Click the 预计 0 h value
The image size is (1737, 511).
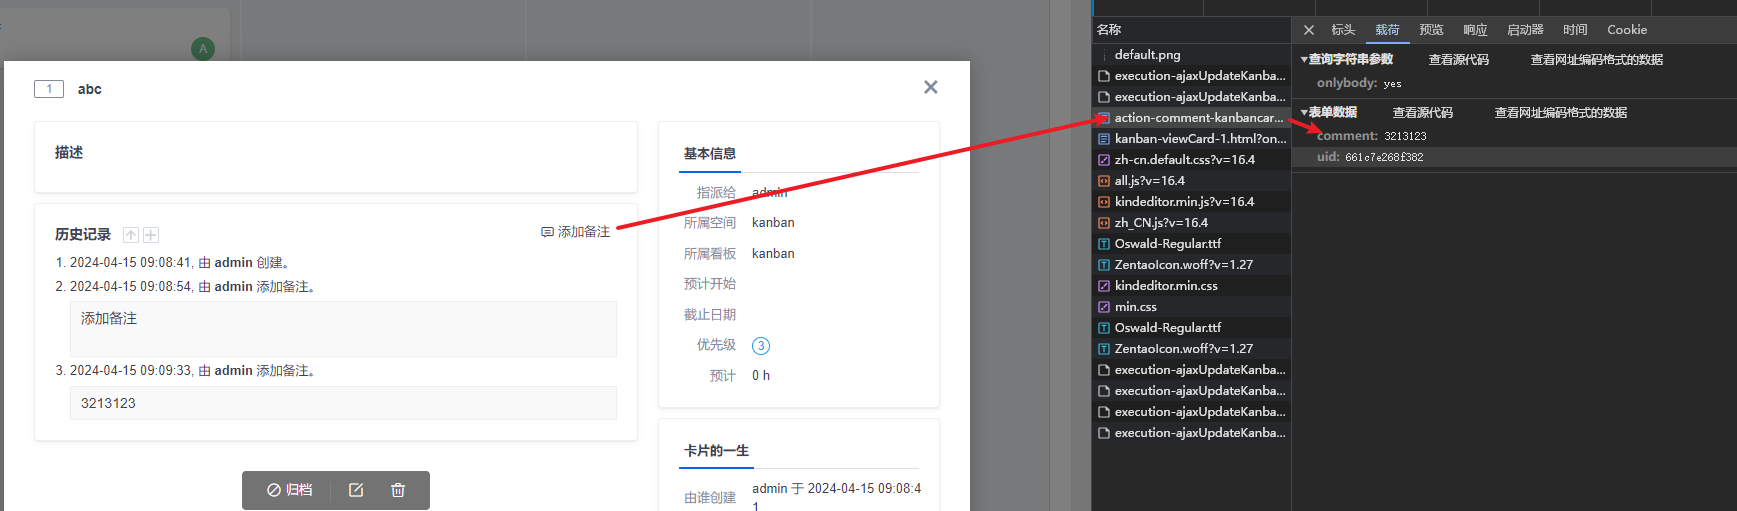[761, 376]
